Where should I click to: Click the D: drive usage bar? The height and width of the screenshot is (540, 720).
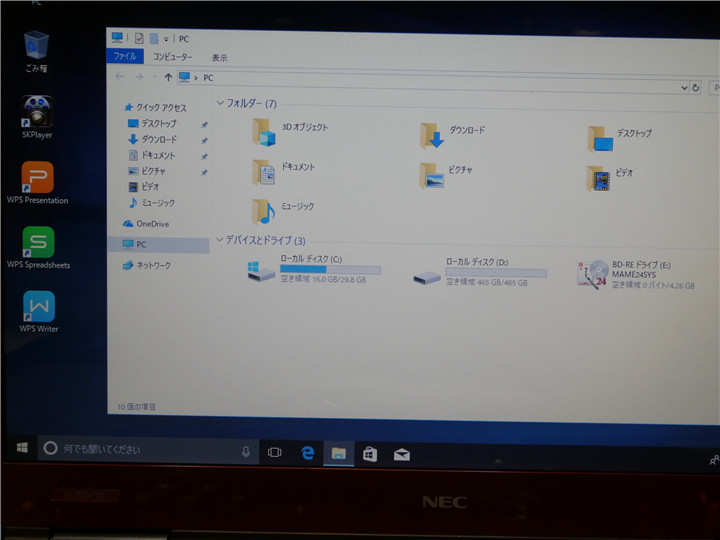coord(496,273)
